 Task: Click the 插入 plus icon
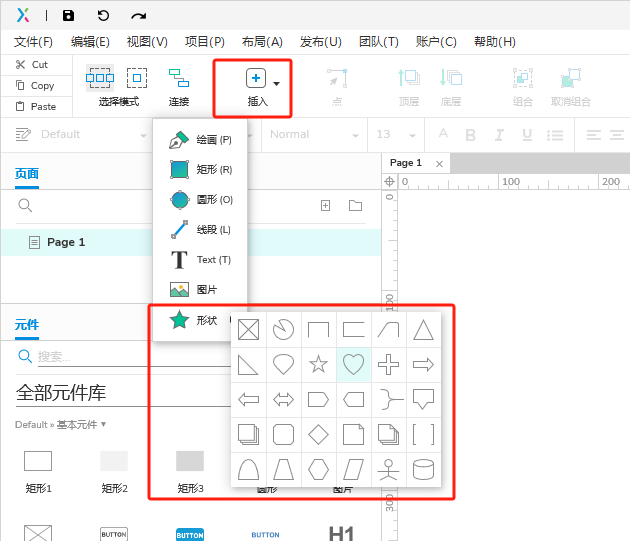(x=256, y=78)
